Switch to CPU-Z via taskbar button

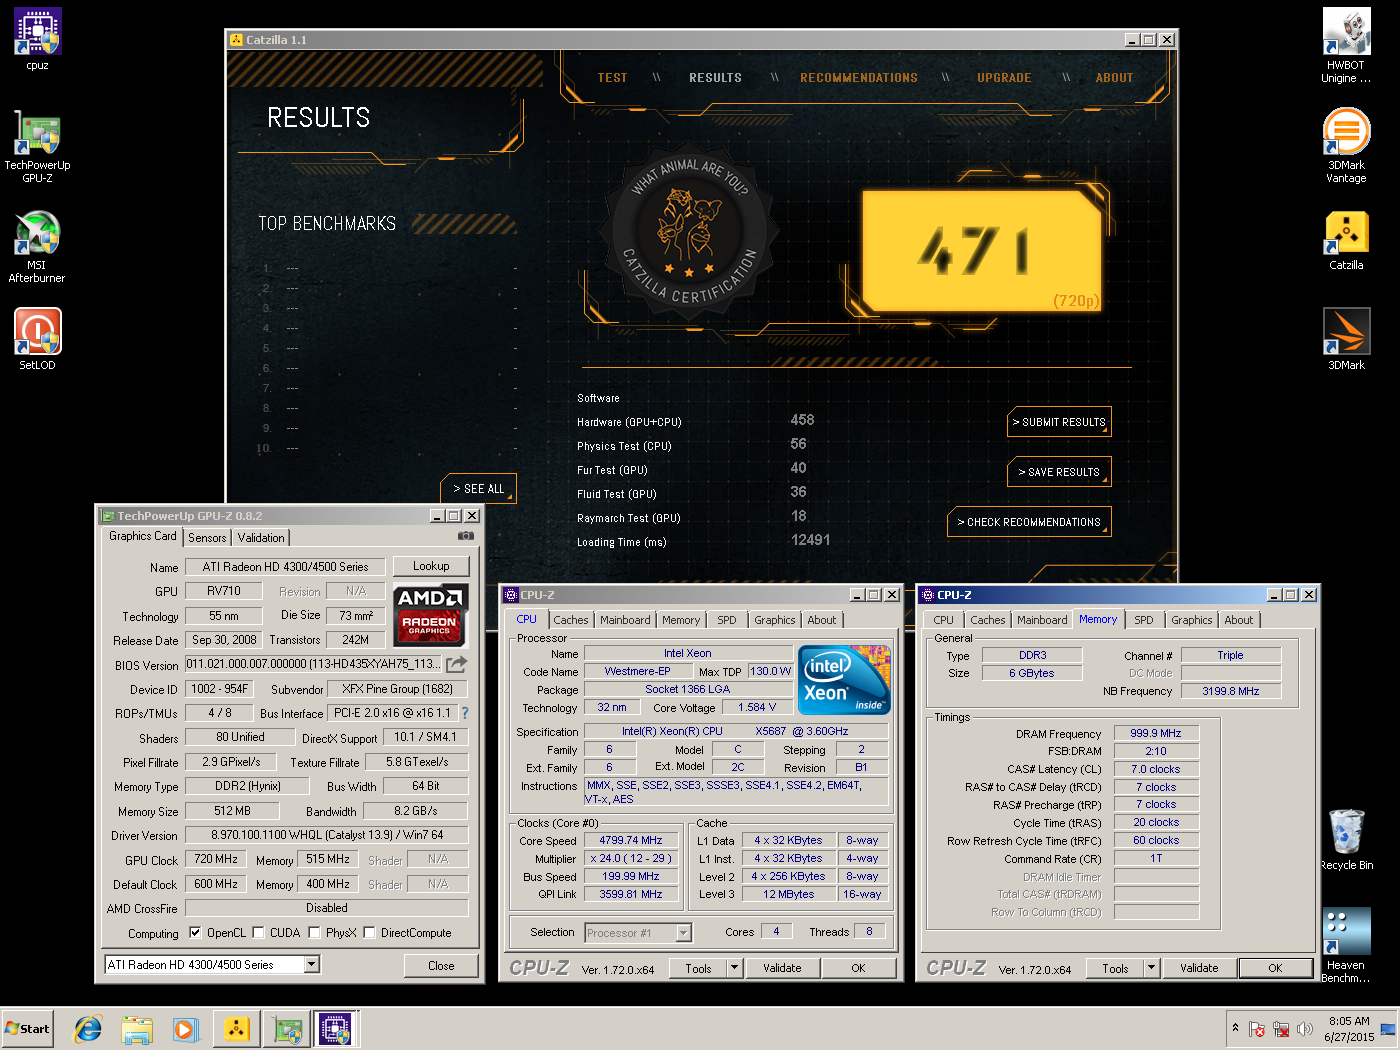click(x=337, y=1028)
